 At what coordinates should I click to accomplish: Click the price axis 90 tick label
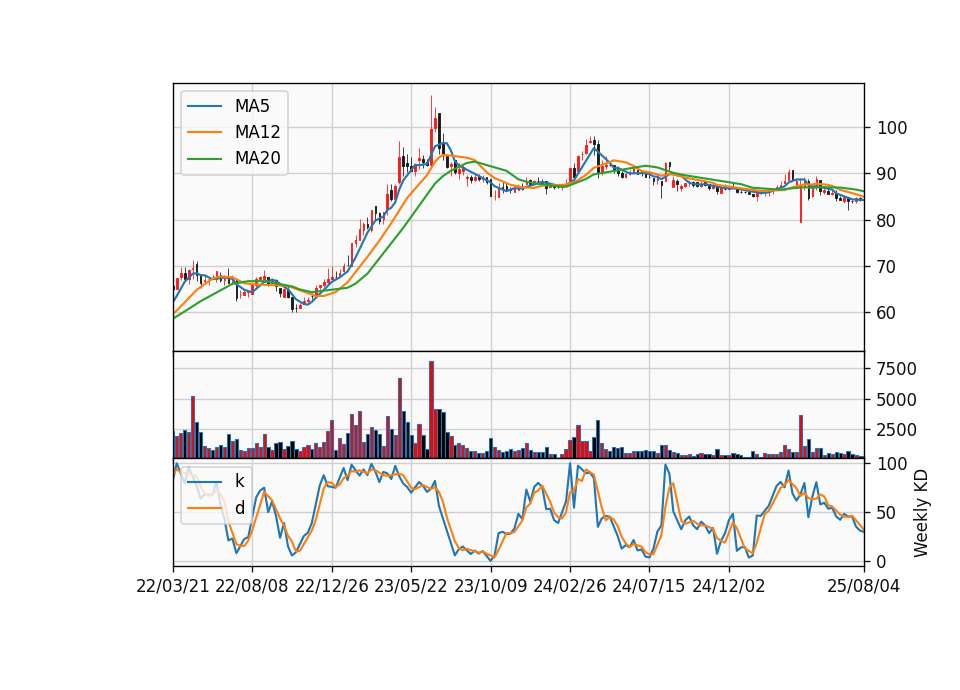(887, 174)
